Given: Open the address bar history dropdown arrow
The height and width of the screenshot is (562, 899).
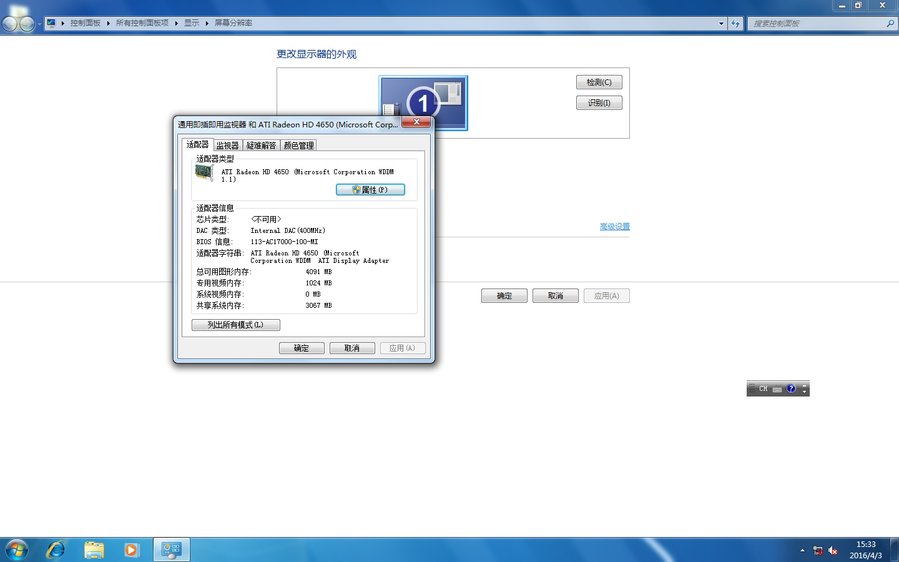Looking at the screenshot, I should click(x=720, y=22).
